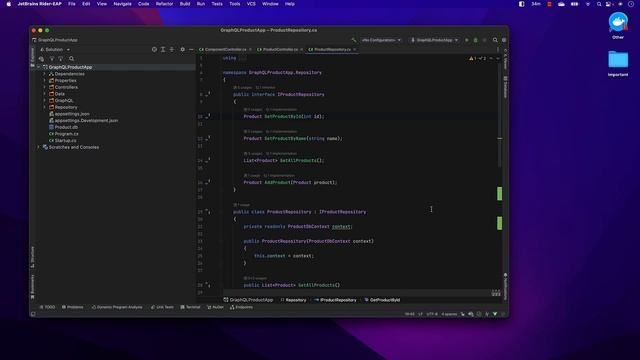Hide the Solution panel with minus icon

[x=191, y=49]
